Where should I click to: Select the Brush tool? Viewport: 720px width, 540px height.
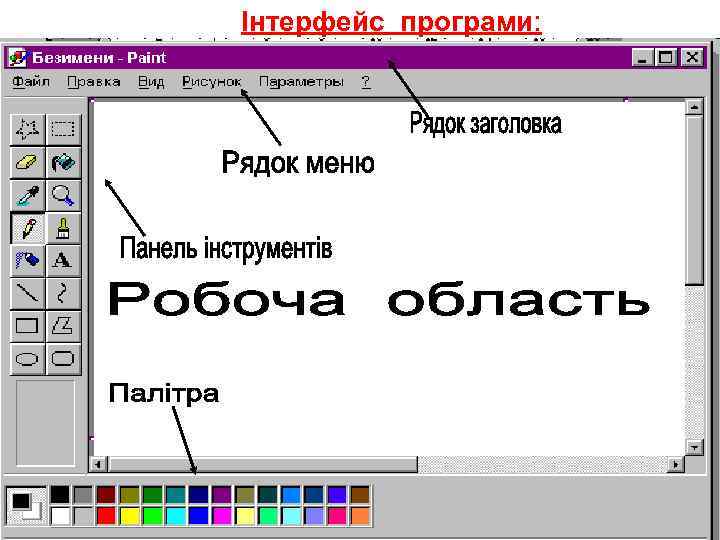click(63, 228)
